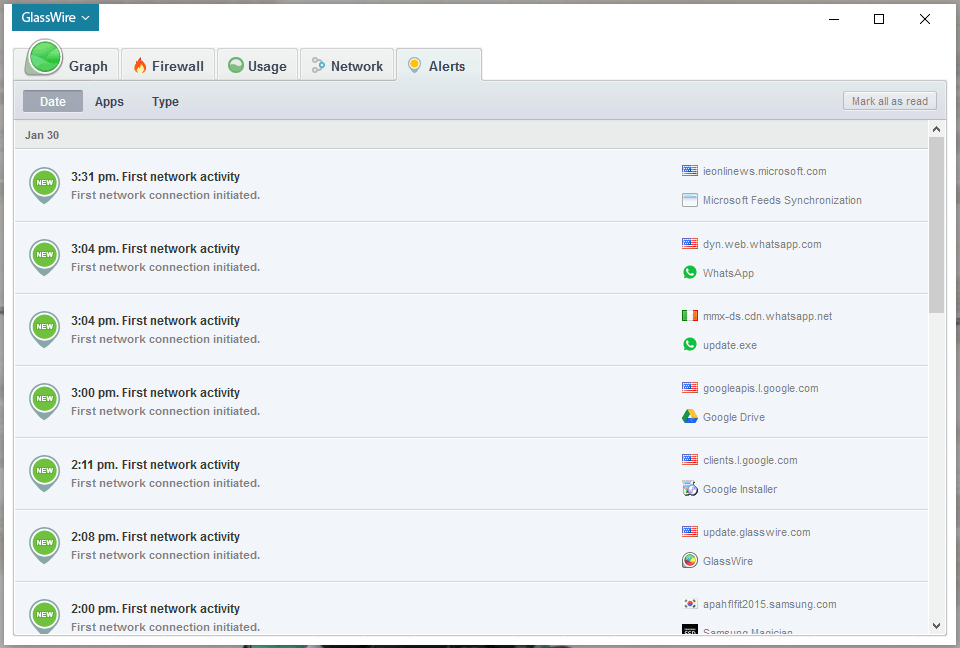Click apahflfit2015.samsung.com host name
960x648 pixels.
click(770, 604)
